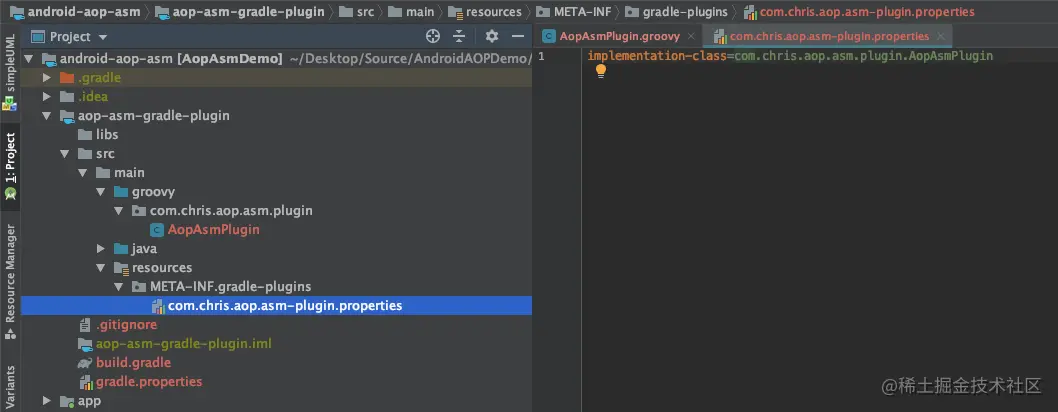
Task: Collapse the main folder arrow
Action: click(83, 173)
